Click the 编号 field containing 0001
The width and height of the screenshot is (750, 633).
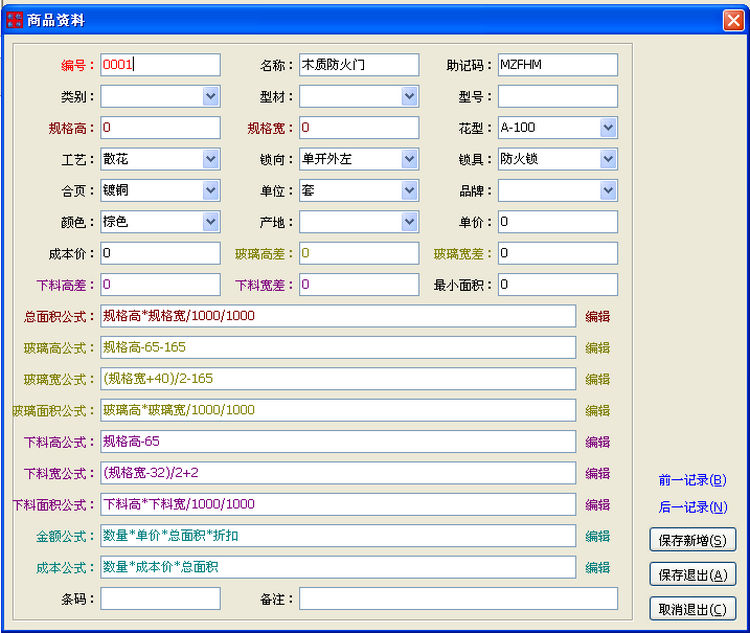[x=160, y=65]
